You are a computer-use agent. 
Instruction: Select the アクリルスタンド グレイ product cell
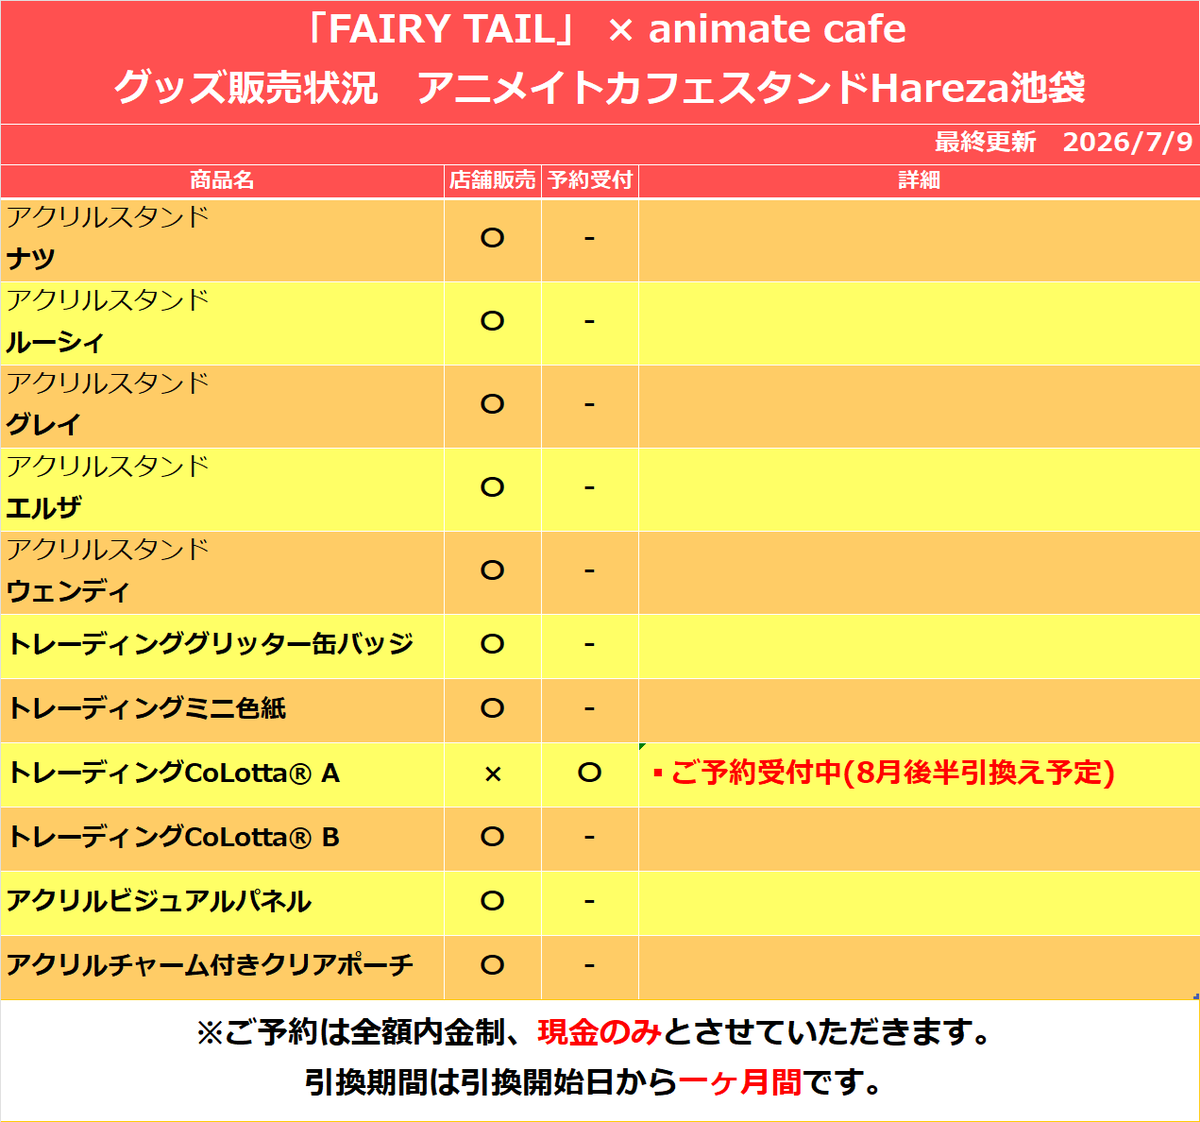point(222,406)
